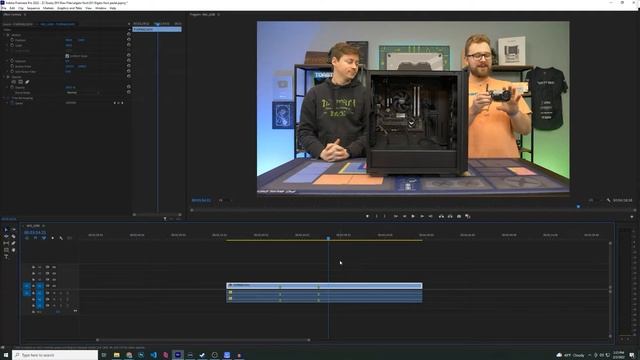
Task: Pick the free draw bezier mask pen
Action: pos(27,82)
